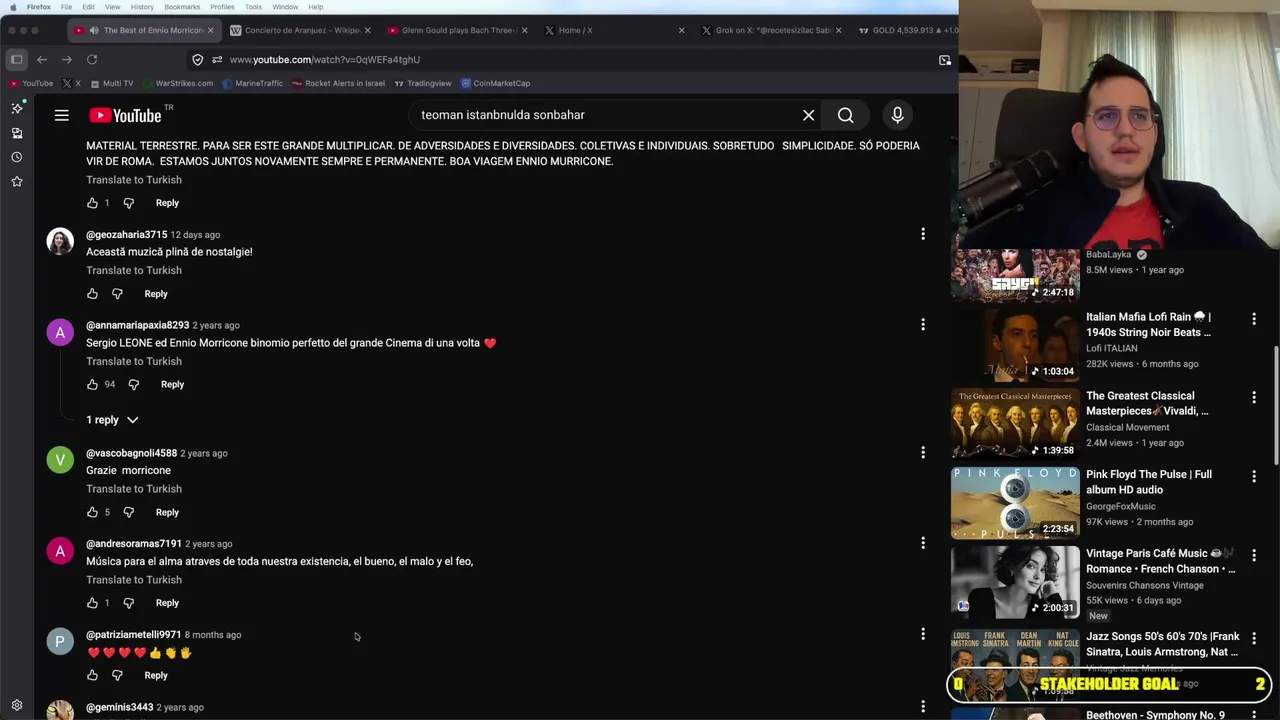The image size is (1280, 720).
Task: Open options for @patriziametelli9971 comment
Action: (x=923, y=633)
